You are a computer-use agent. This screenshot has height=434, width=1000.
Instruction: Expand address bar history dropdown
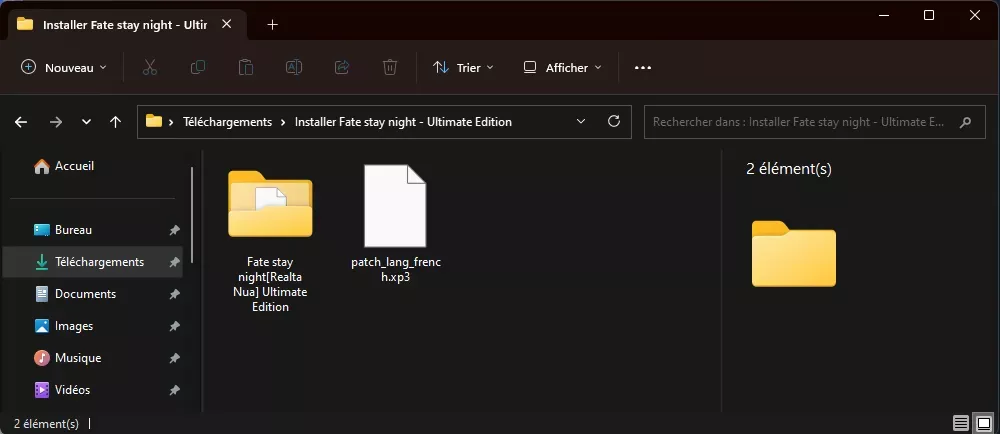tap(580, 121)
